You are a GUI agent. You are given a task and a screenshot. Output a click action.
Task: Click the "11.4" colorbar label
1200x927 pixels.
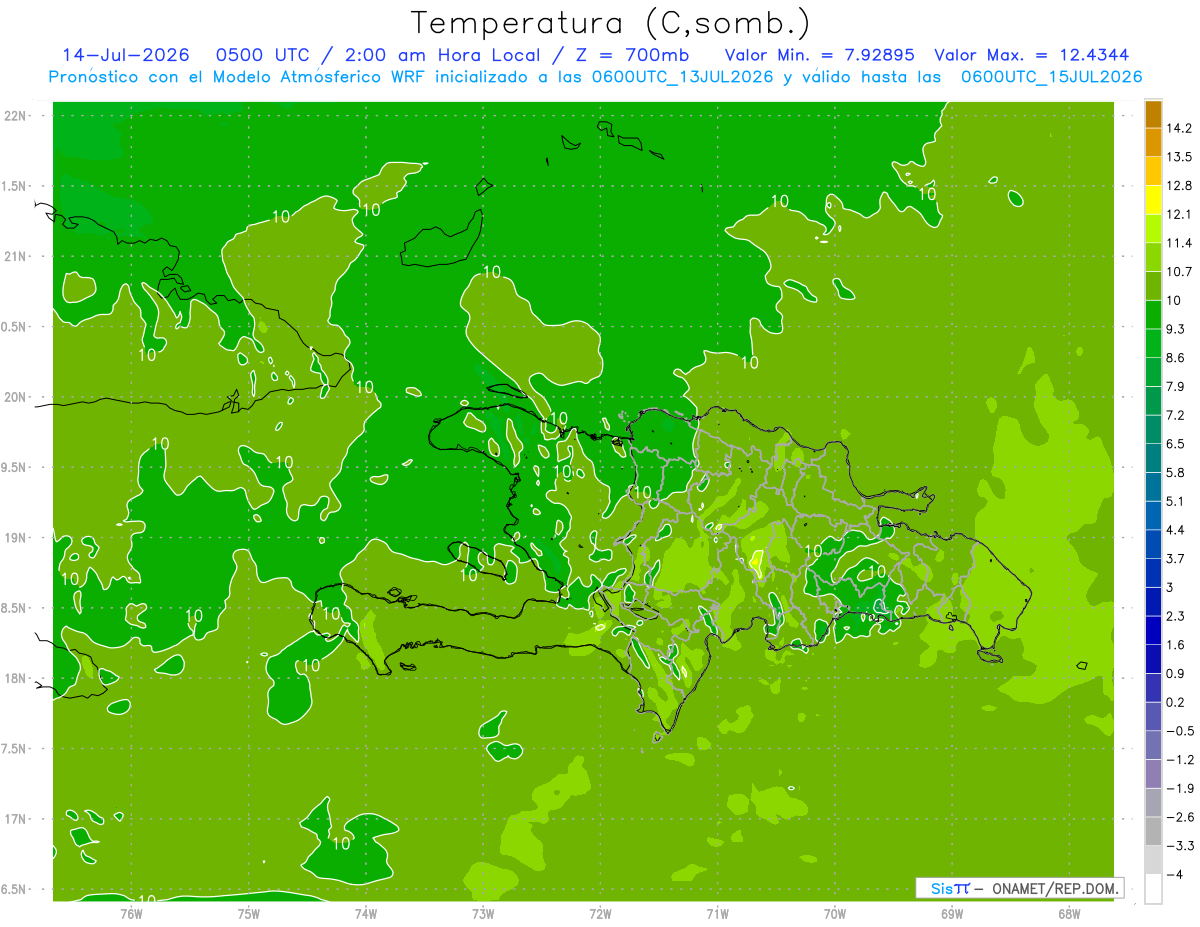(x=1180, y=243)
